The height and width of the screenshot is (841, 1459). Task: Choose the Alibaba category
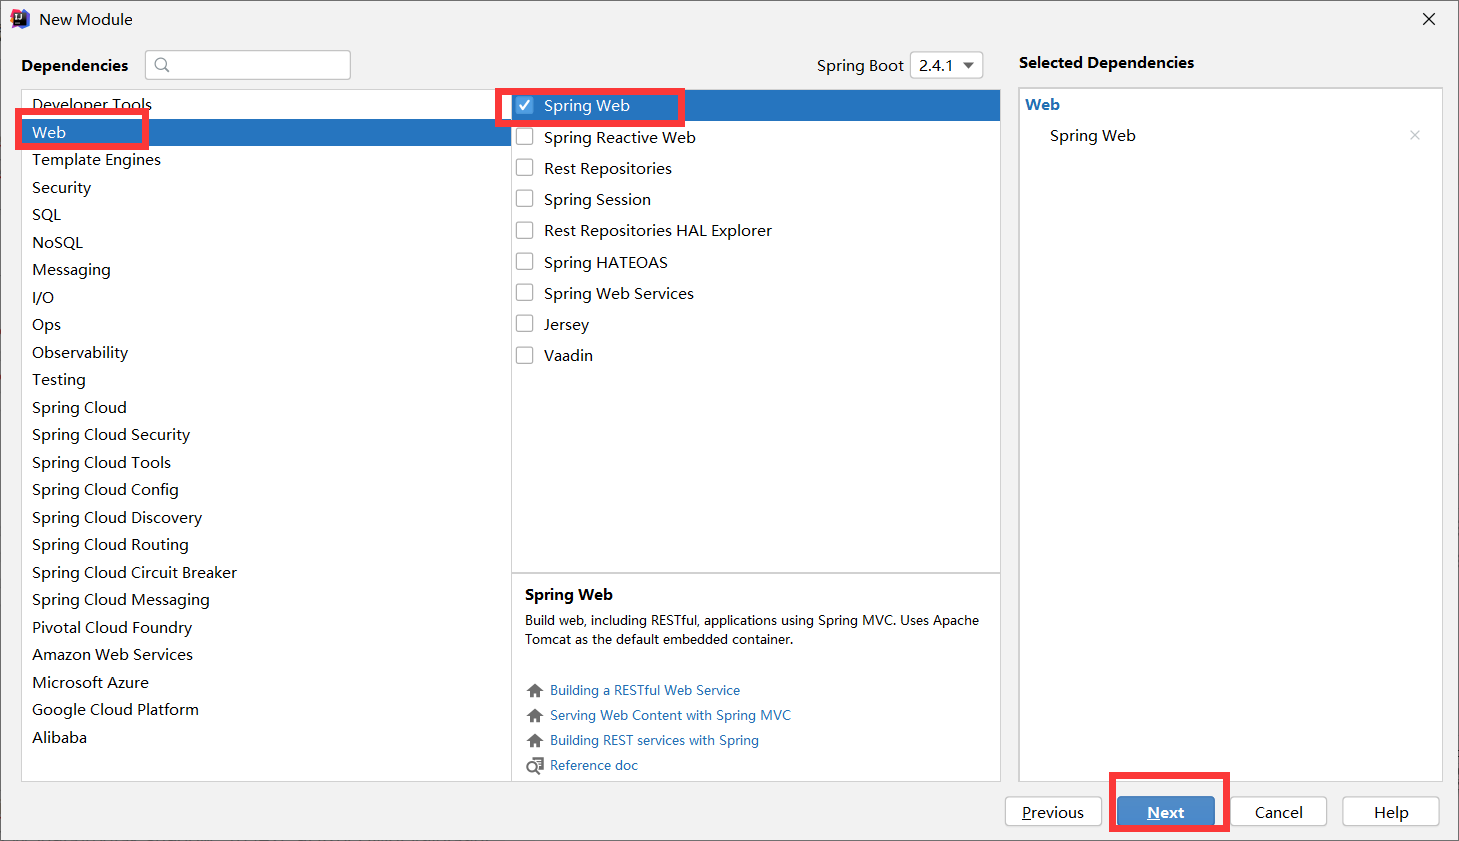266,737
